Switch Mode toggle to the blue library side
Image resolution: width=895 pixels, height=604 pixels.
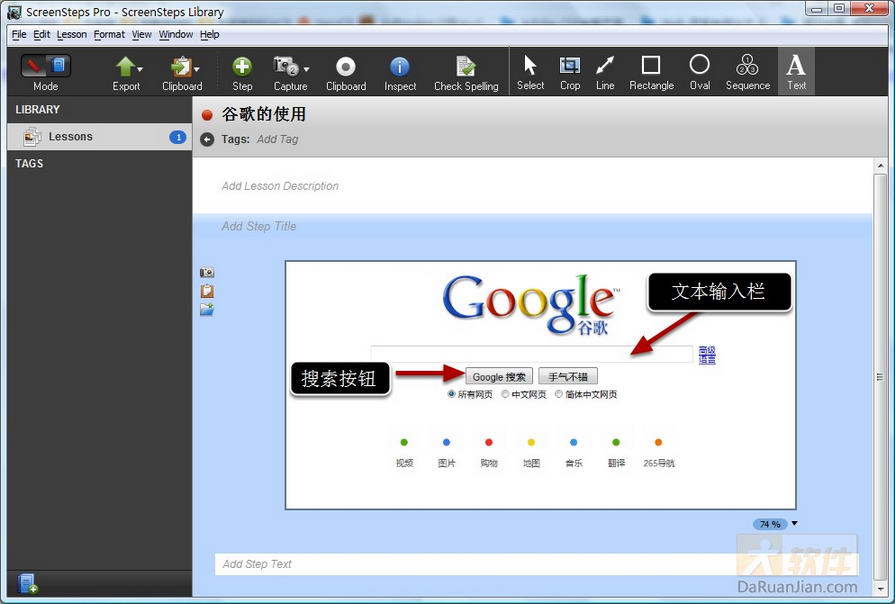59,66
